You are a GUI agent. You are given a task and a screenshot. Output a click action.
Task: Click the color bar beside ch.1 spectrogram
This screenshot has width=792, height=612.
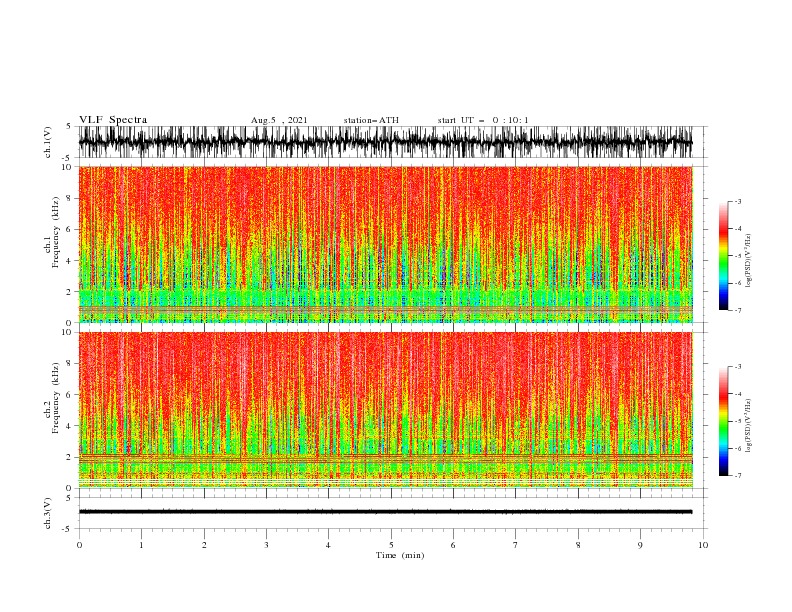pyautogui.click(x=723, y=256)
